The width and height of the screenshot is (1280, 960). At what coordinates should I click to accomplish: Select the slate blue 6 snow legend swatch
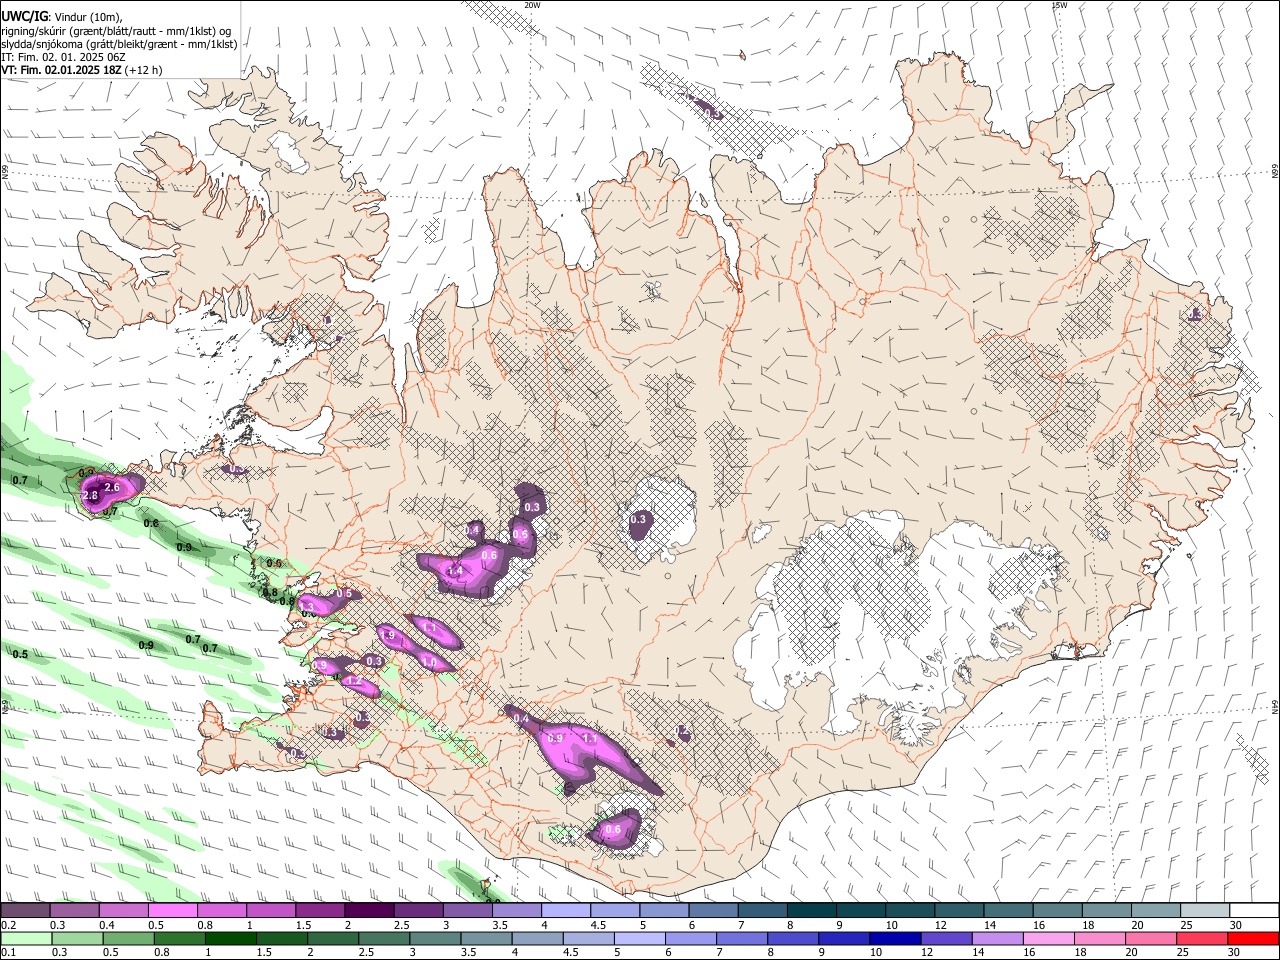click(713, 911)
